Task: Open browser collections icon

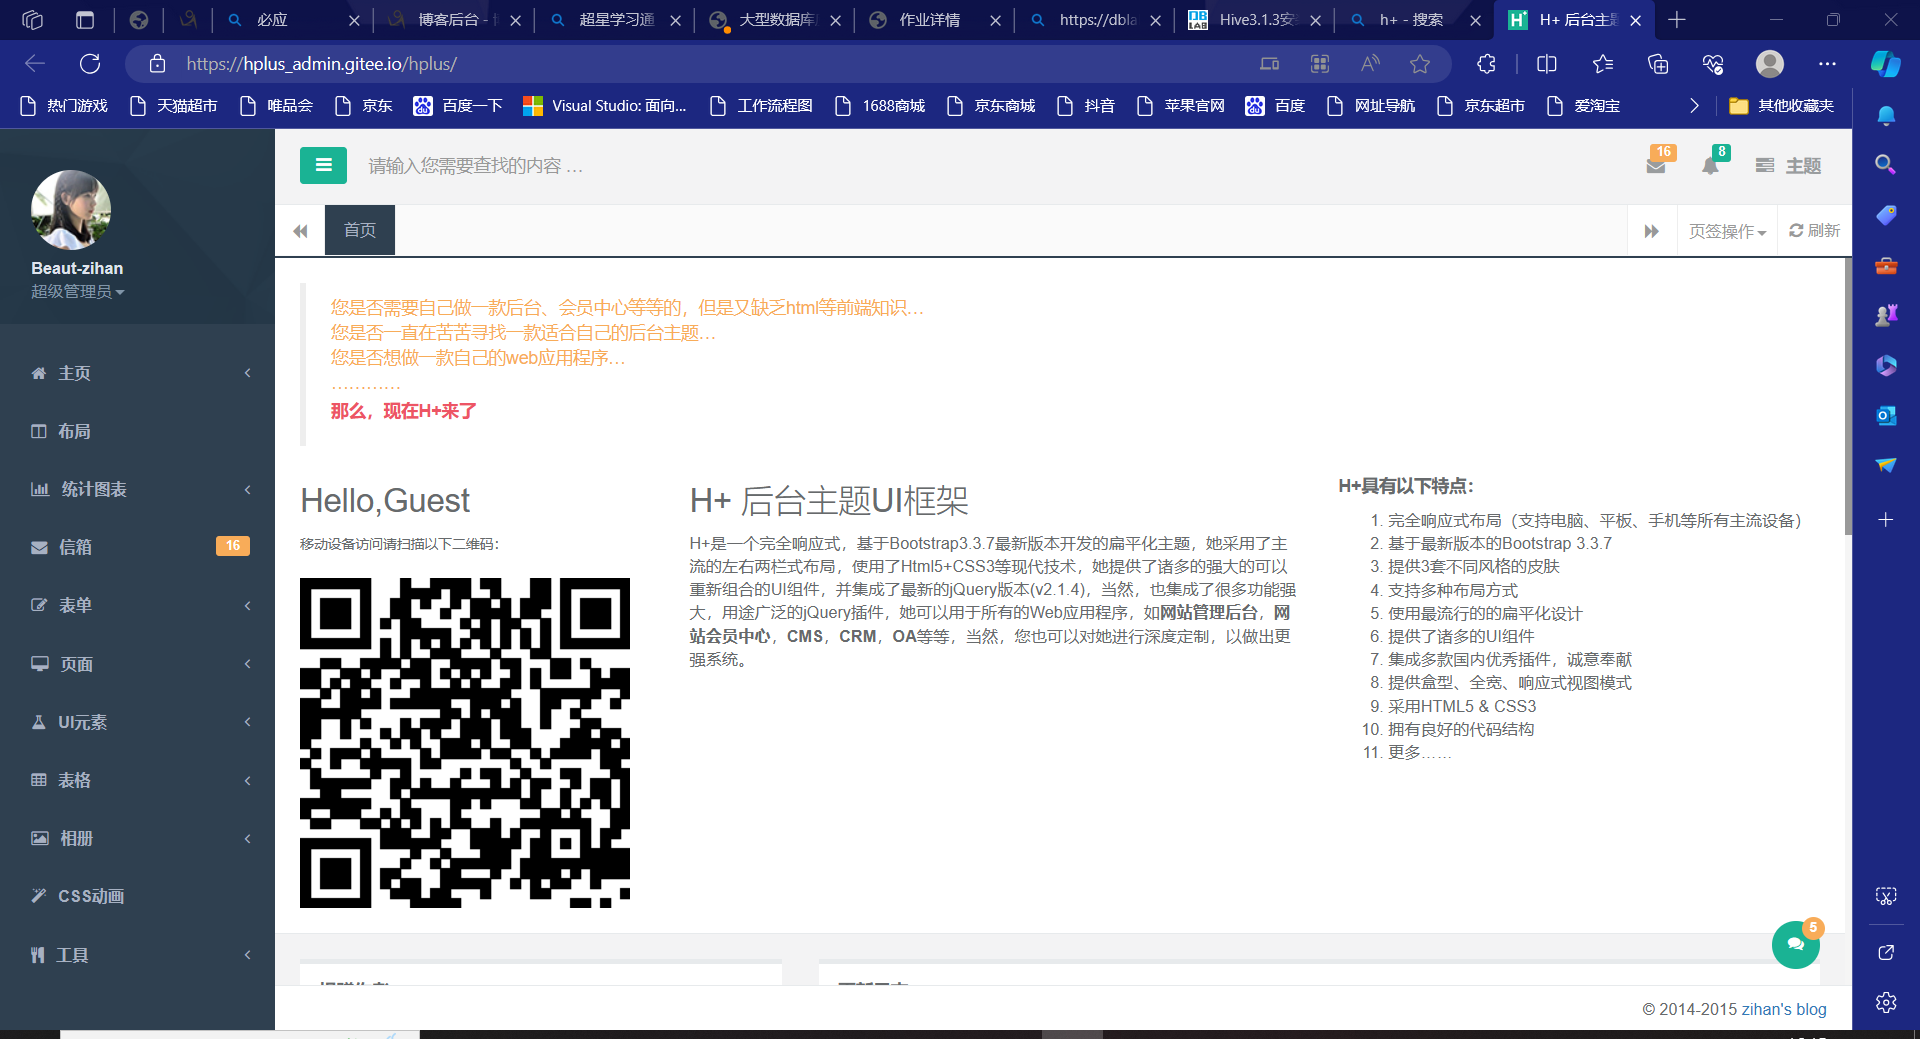Action: 1658,64
